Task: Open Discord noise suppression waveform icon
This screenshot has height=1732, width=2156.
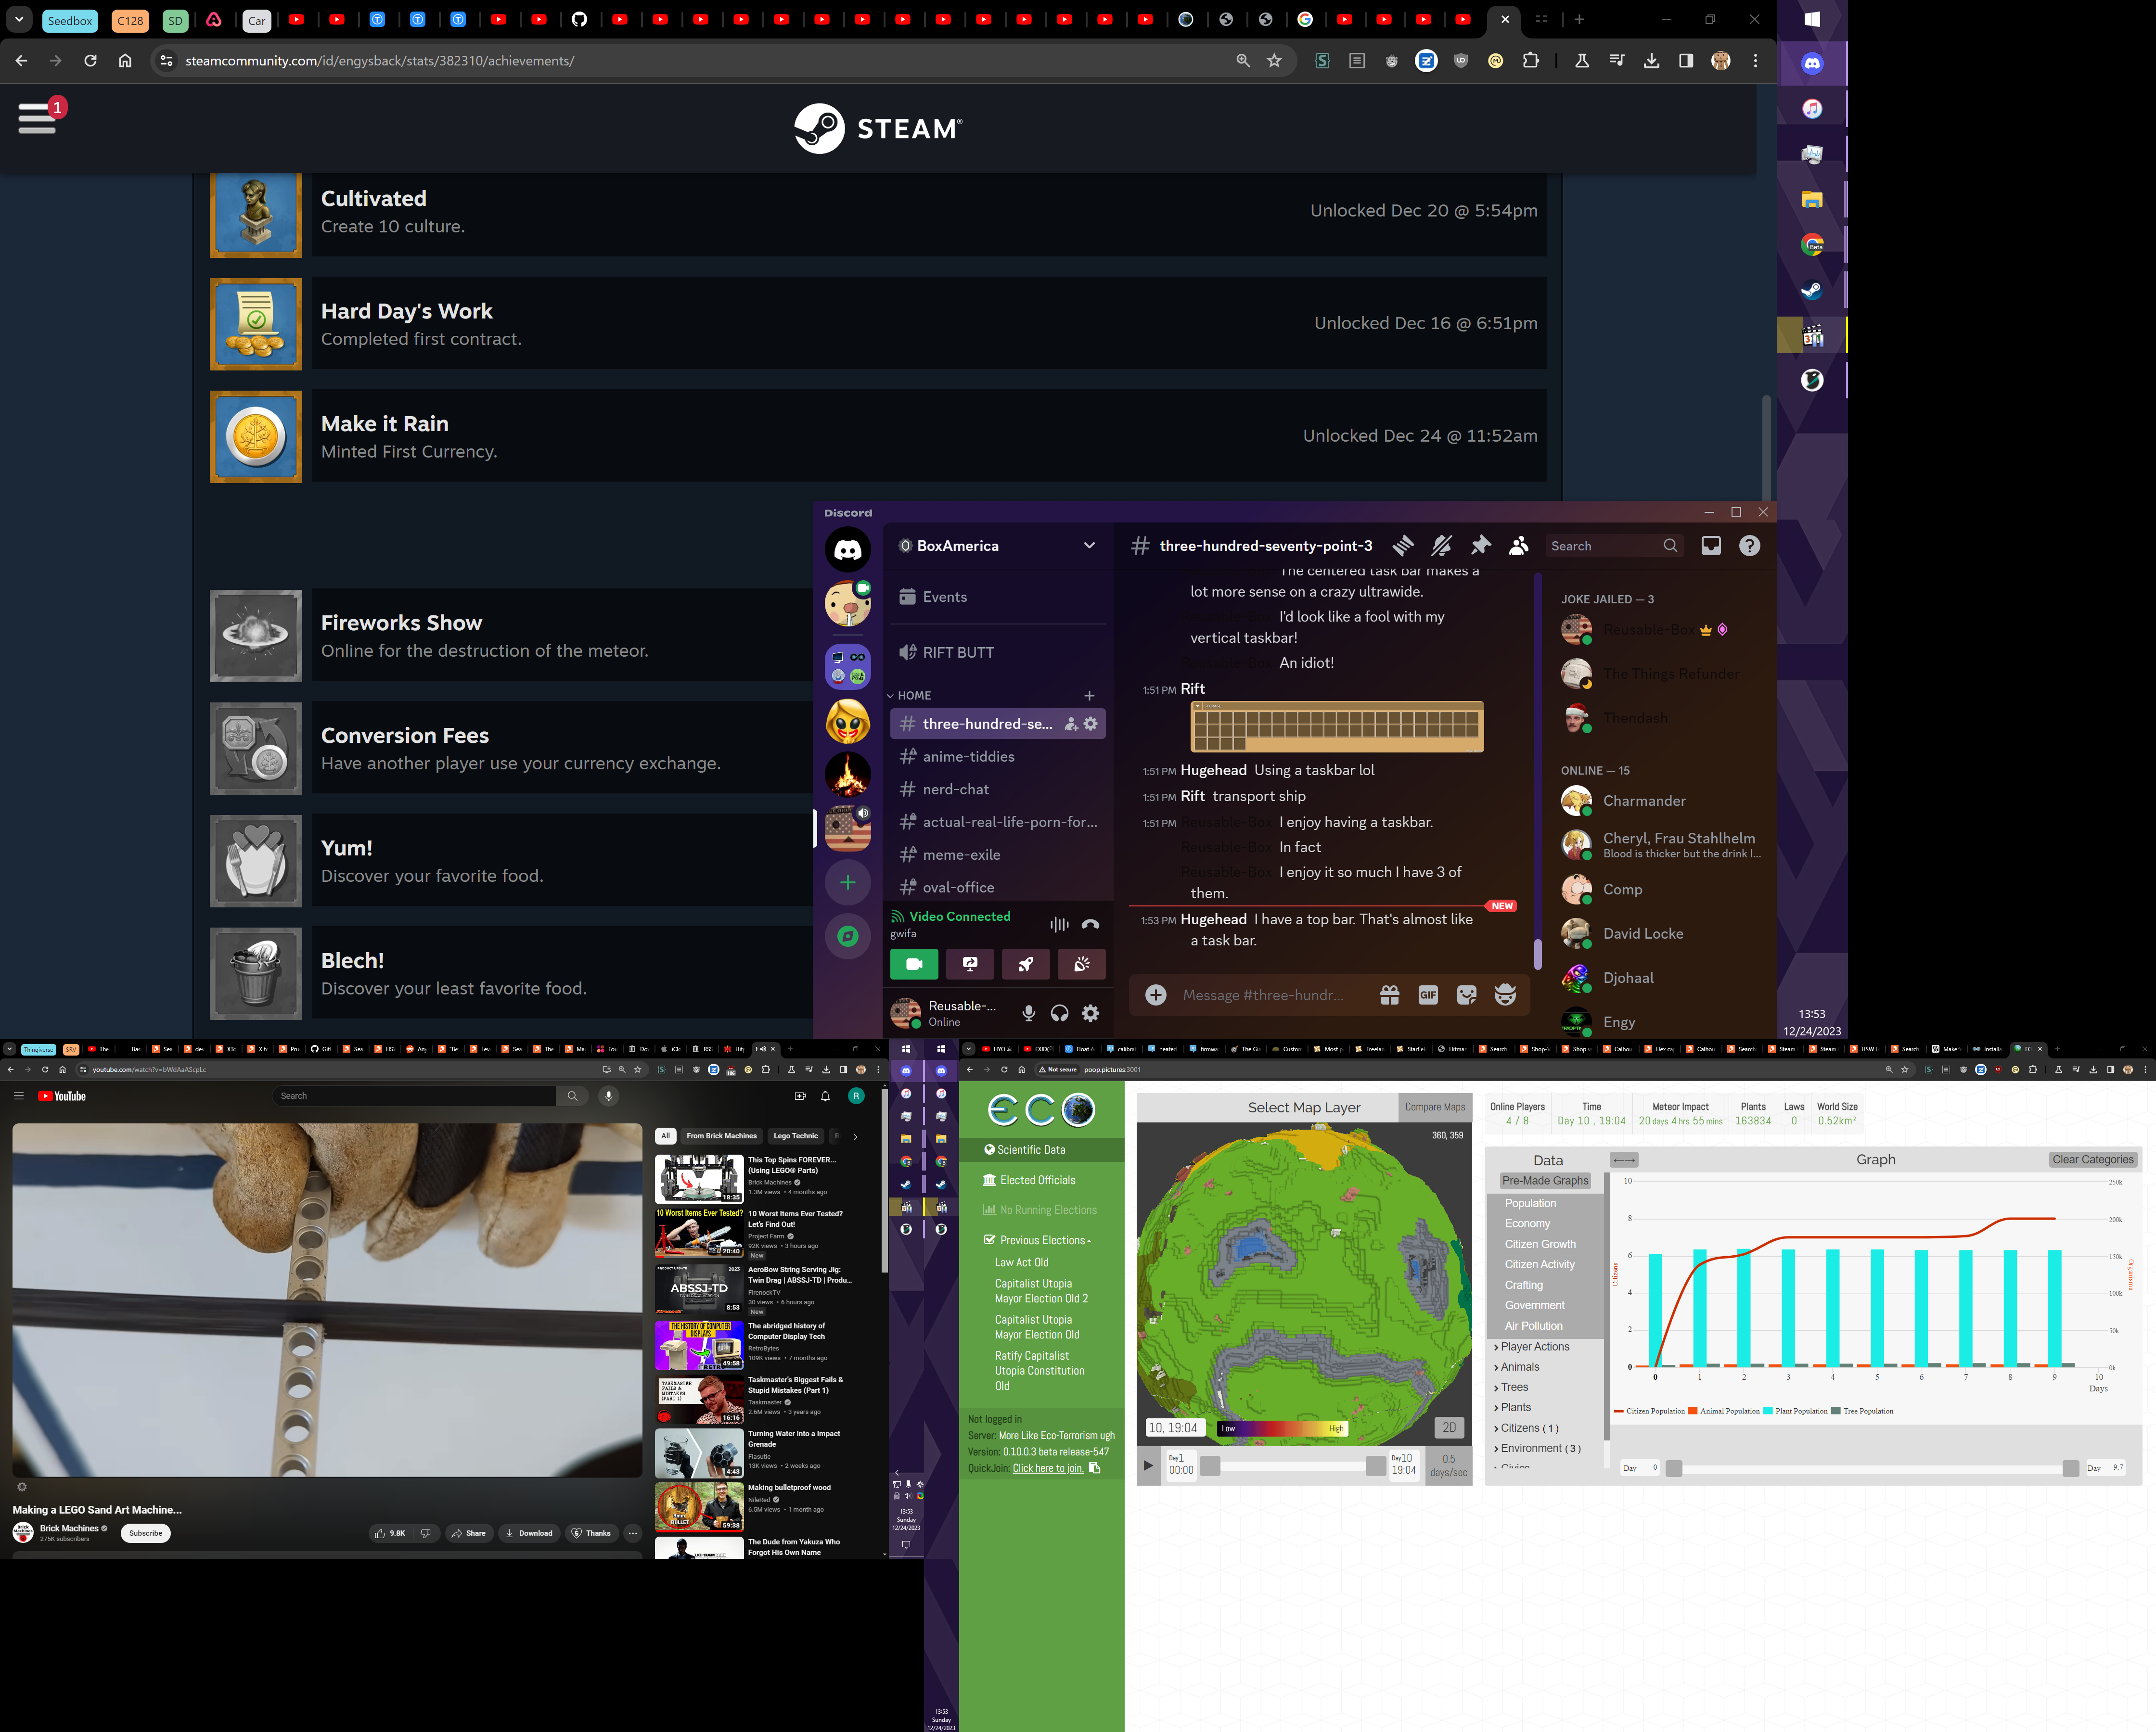Action: [x=1059, y=924]
